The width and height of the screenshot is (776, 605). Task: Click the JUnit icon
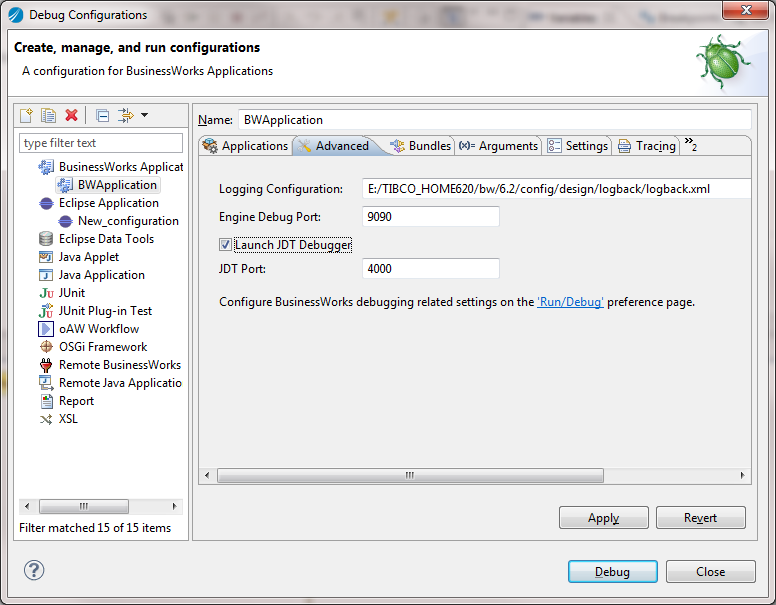(x=46, y=293)
